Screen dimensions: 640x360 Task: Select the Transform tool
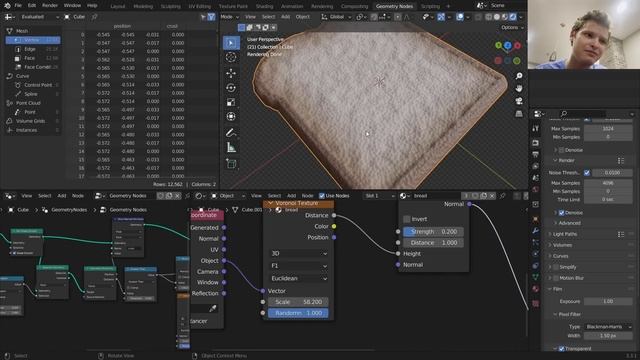(x=231, y=117)
